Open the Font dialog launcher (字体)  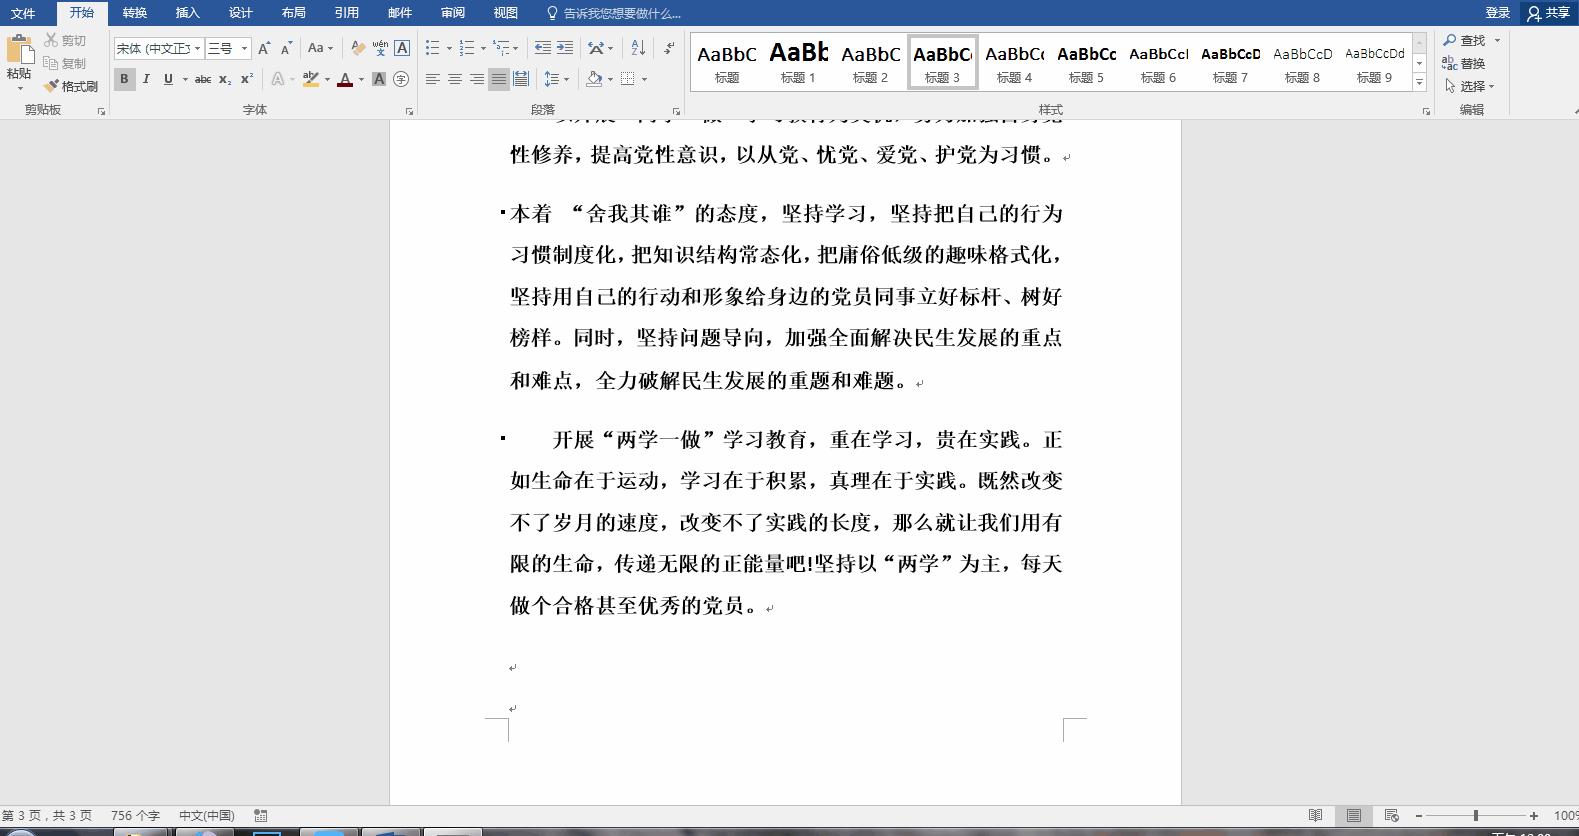click(409, 111)
